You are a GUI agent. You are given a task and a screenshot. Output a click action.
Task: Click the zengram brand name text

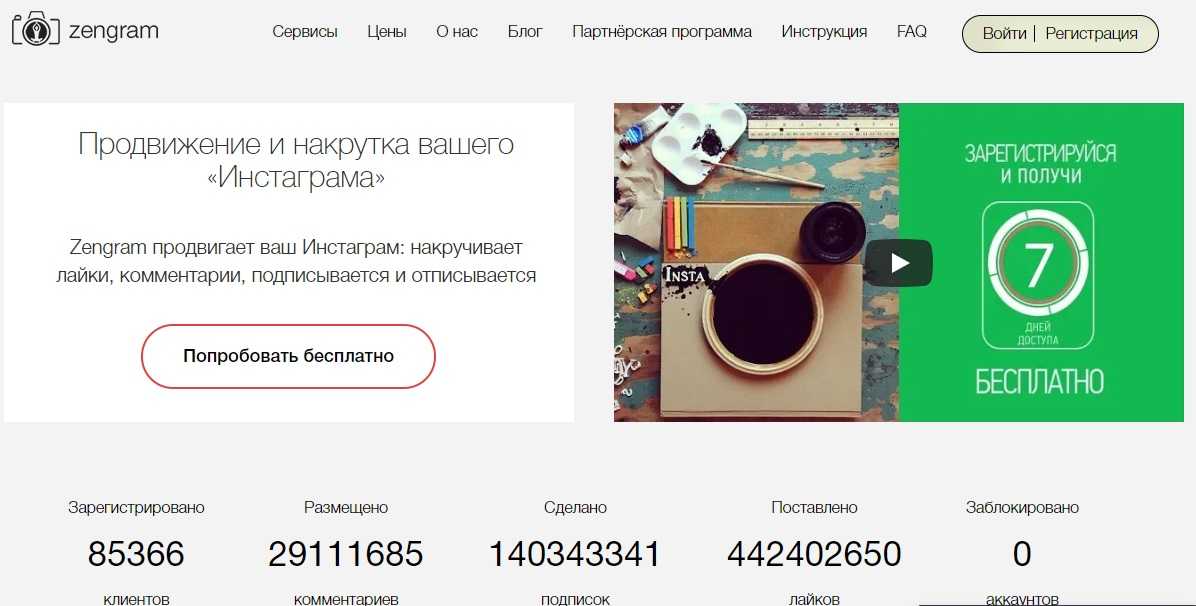click(x=114, y=31)
